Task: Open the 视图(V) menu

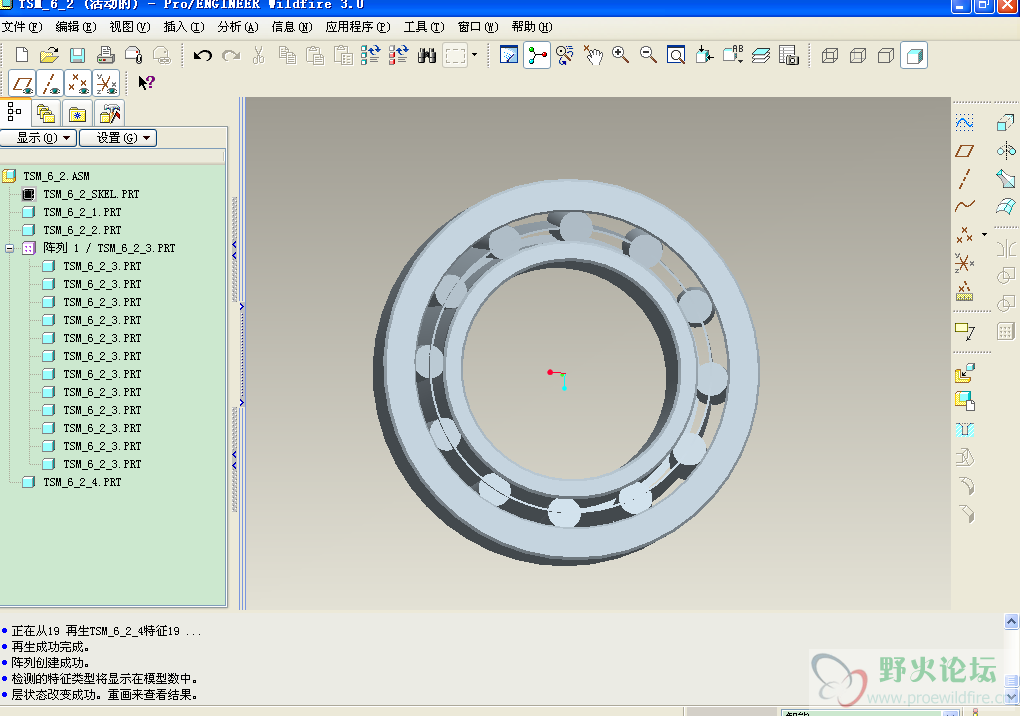Action: pos(129,27)
